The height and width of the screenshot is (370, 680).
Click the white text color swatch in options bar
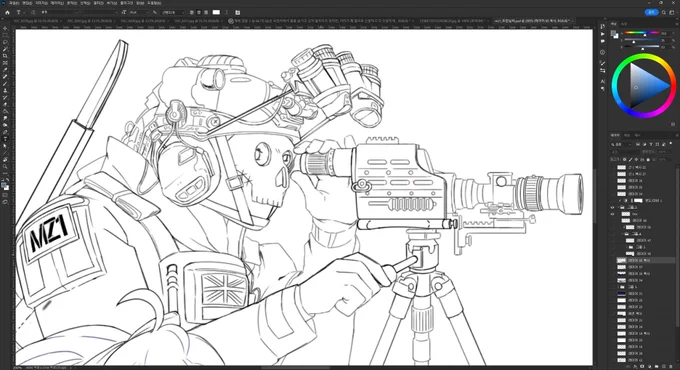216,13
